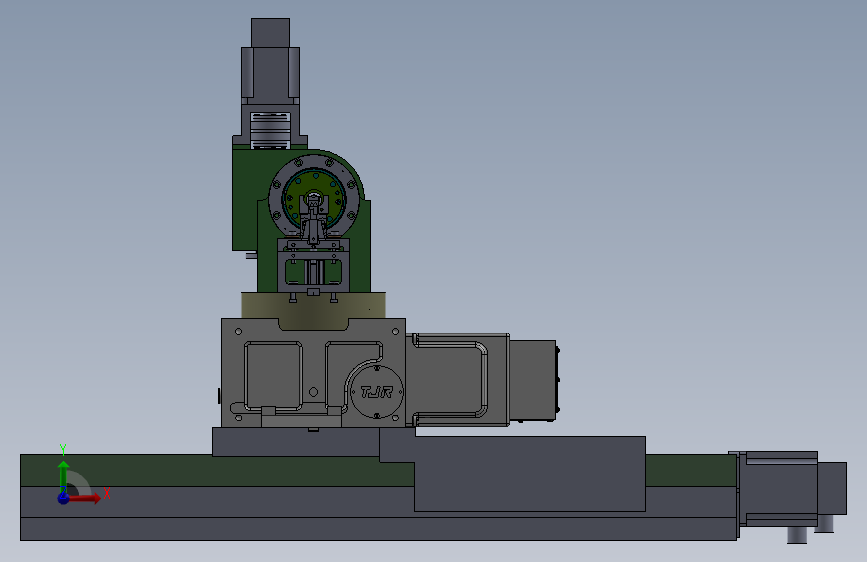The width and height of the screenshot is (867, 562).
Task: Select the gripper fixture frame below the flange
Action: click(x=314, y=266)
